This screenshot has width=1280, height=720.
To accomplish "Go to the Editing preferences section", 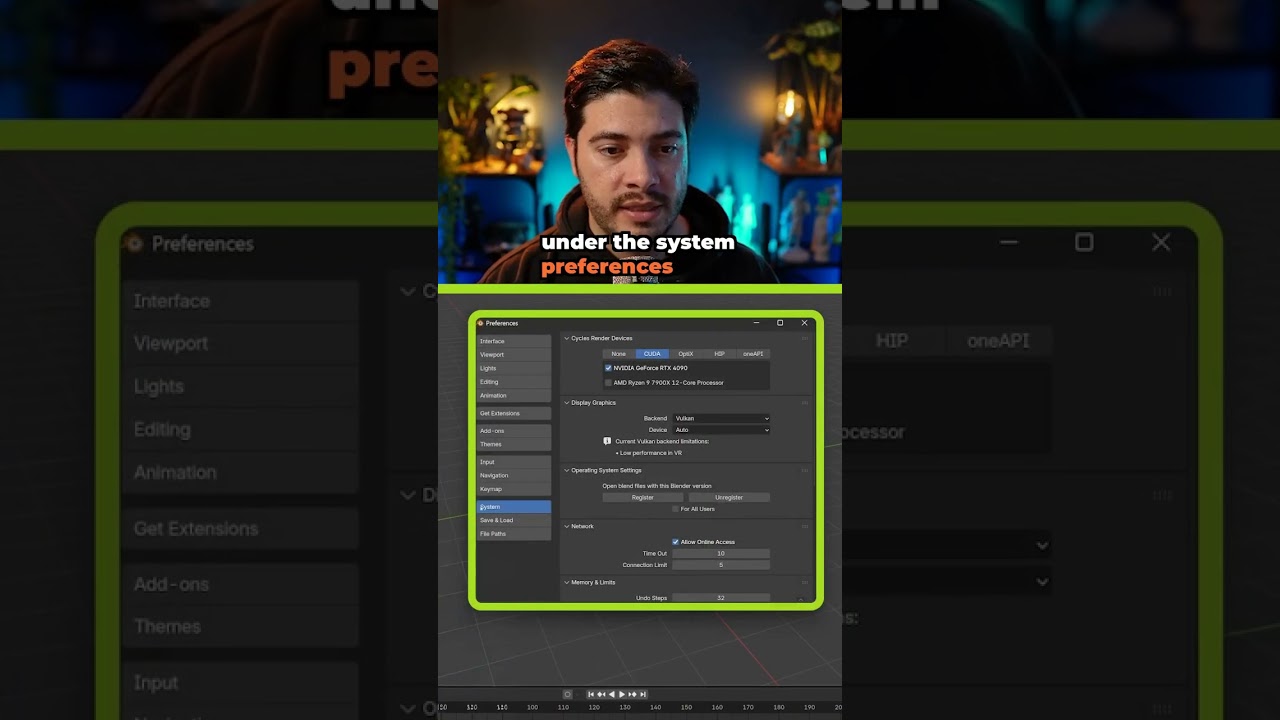I will click(x=514, y=382).
